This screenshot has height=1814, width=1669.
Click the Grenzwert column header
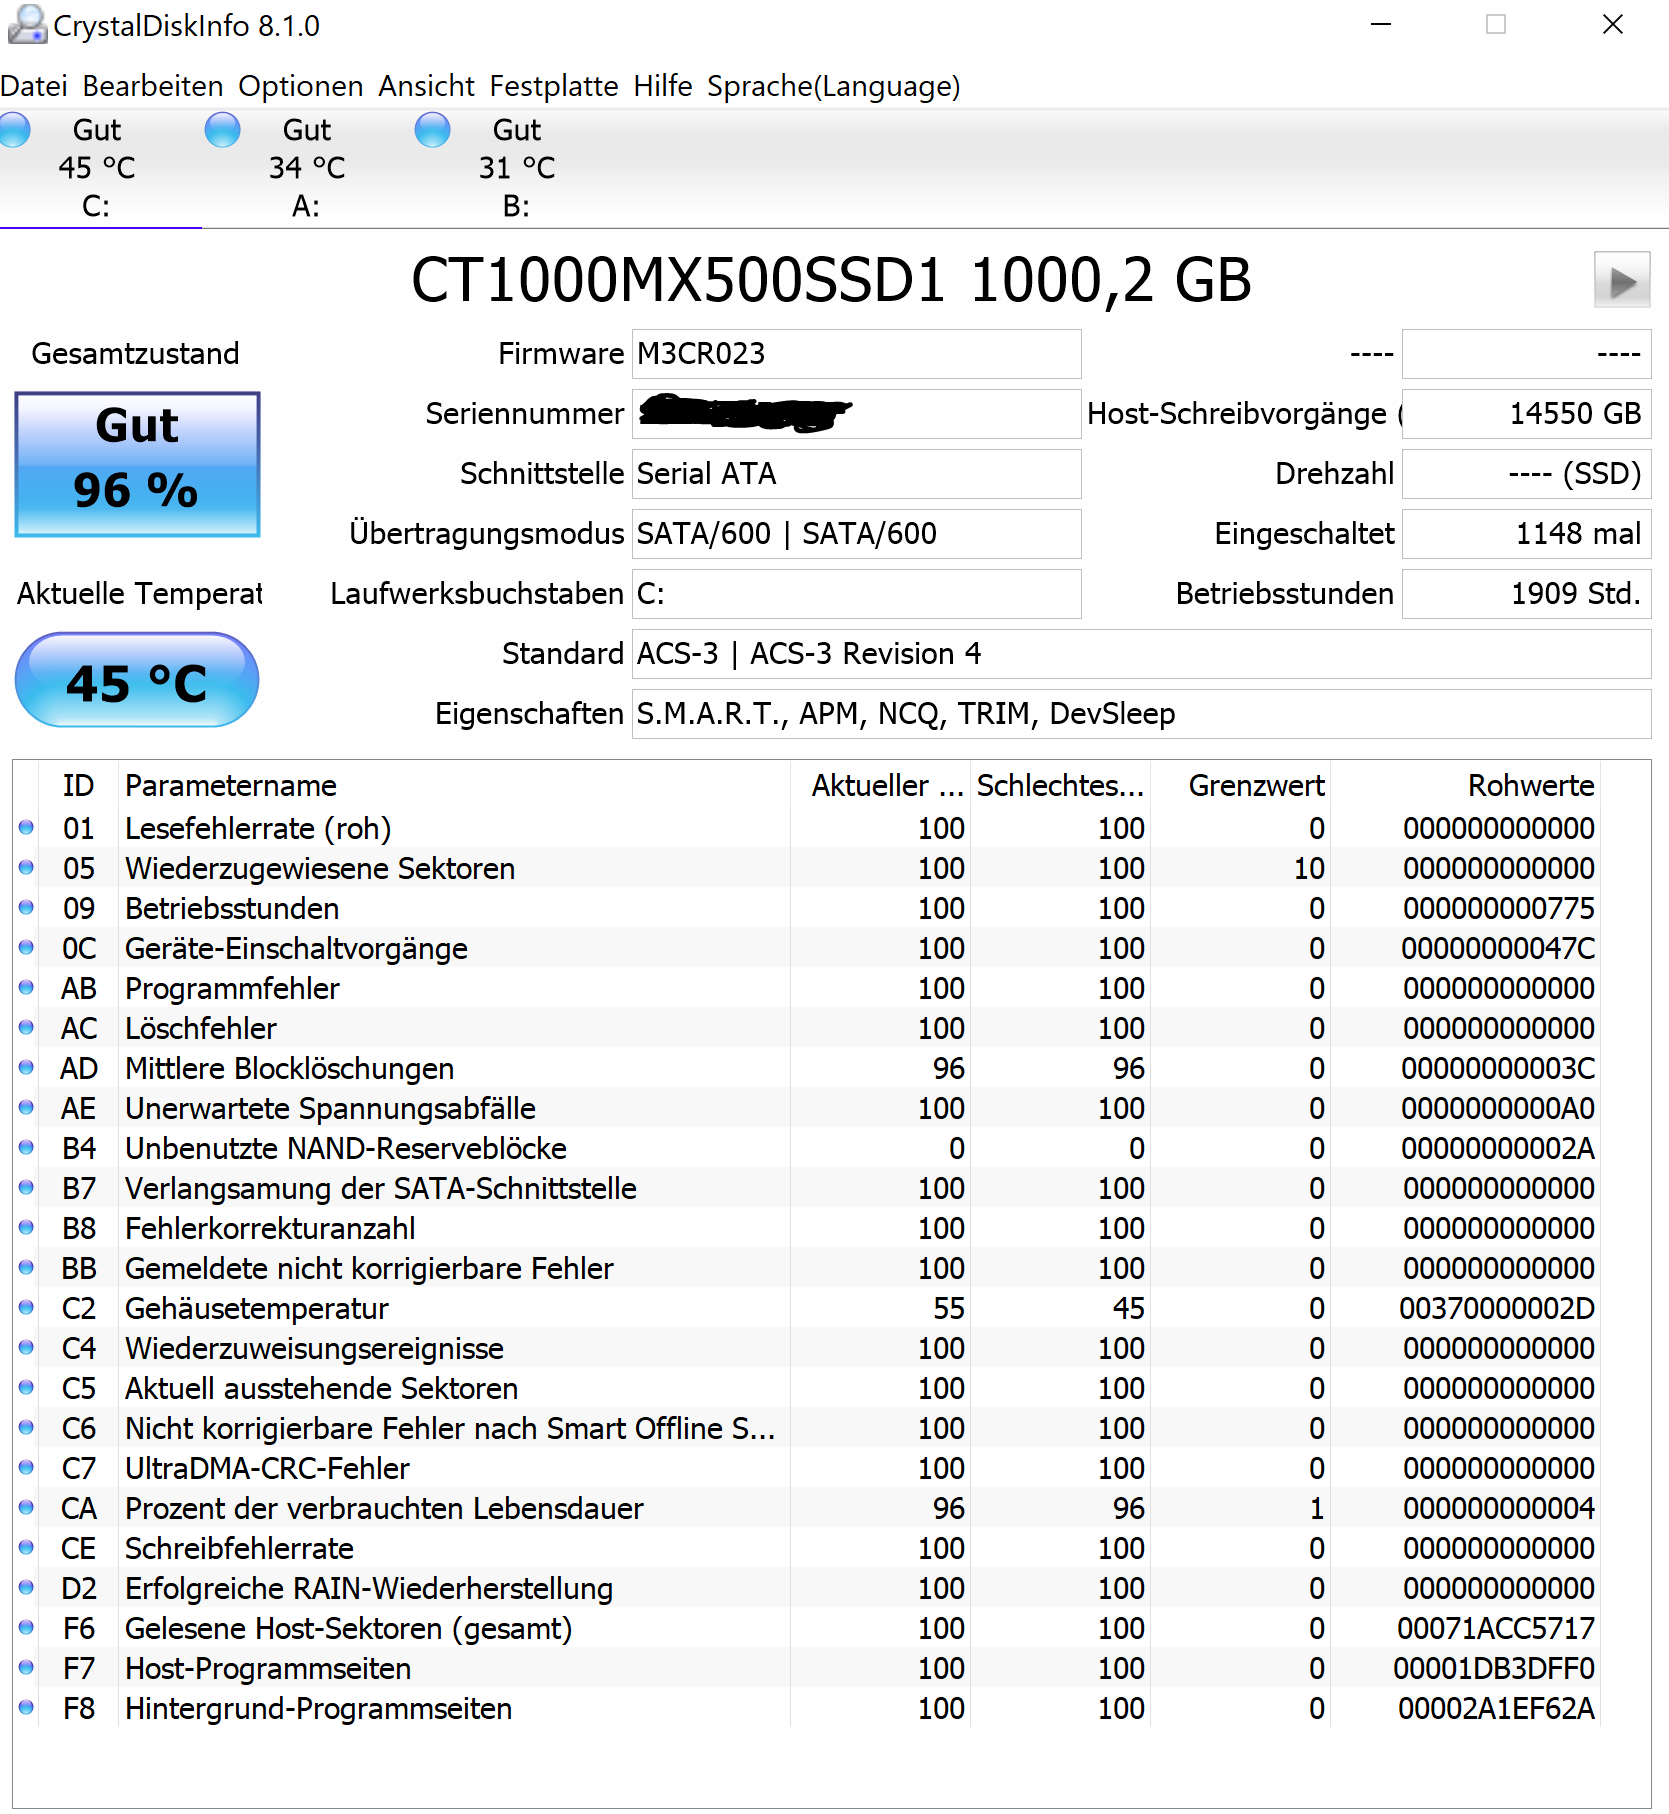tap(1240, 786)
